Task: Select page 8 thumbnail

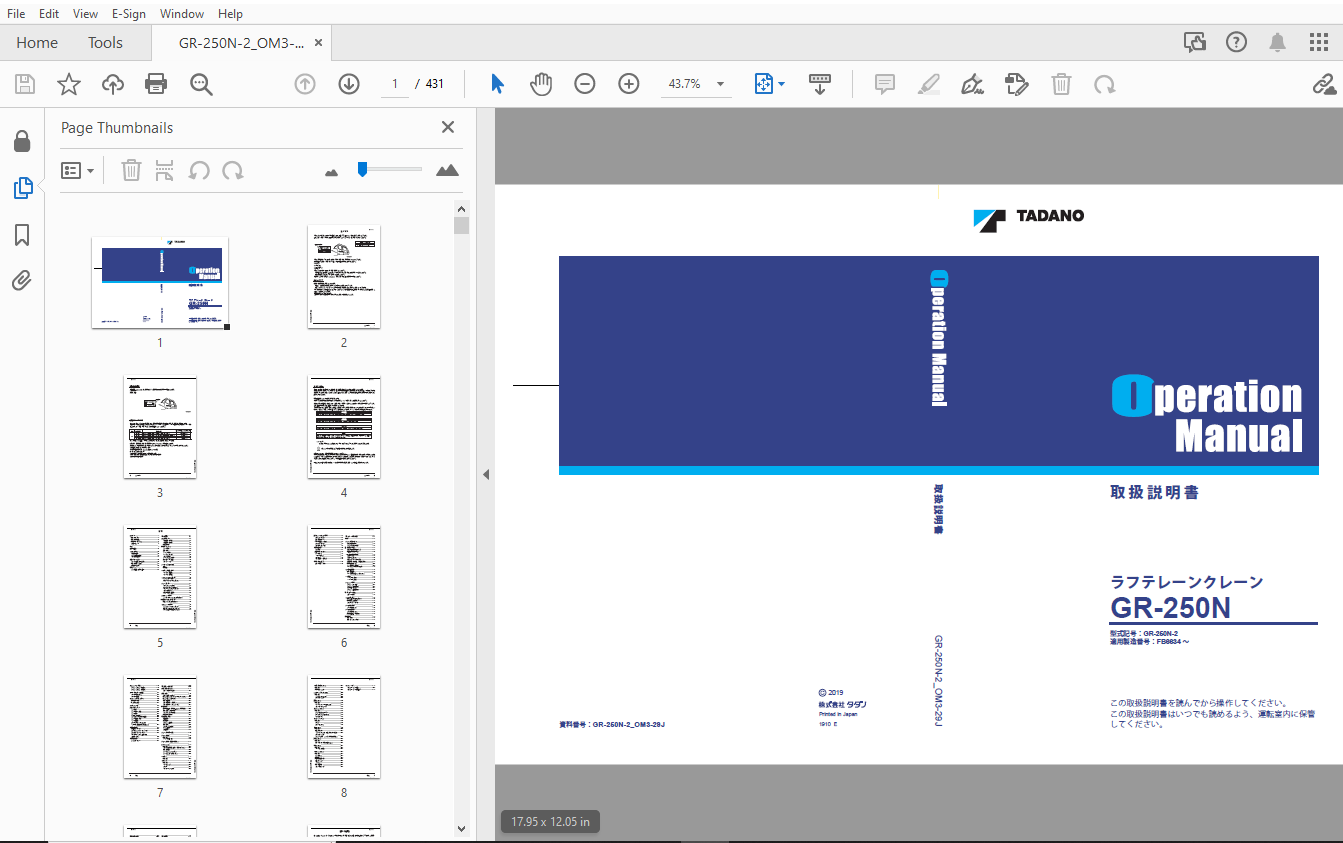Action: tap(344, 727)
